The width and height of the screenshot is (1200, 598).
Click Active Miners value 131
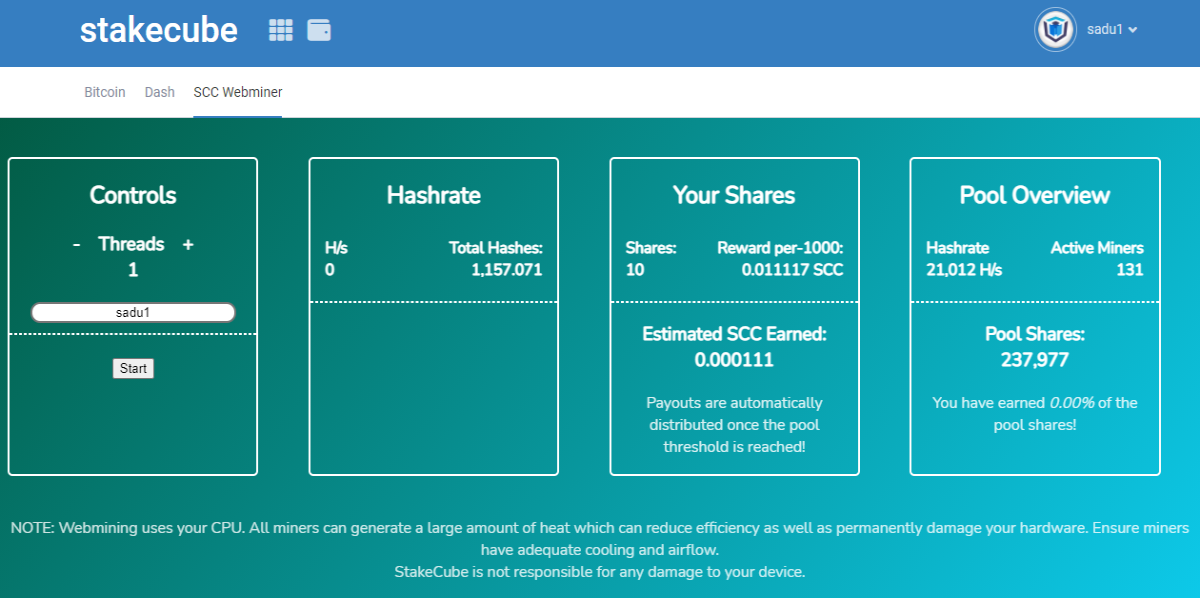(1130, 269)
